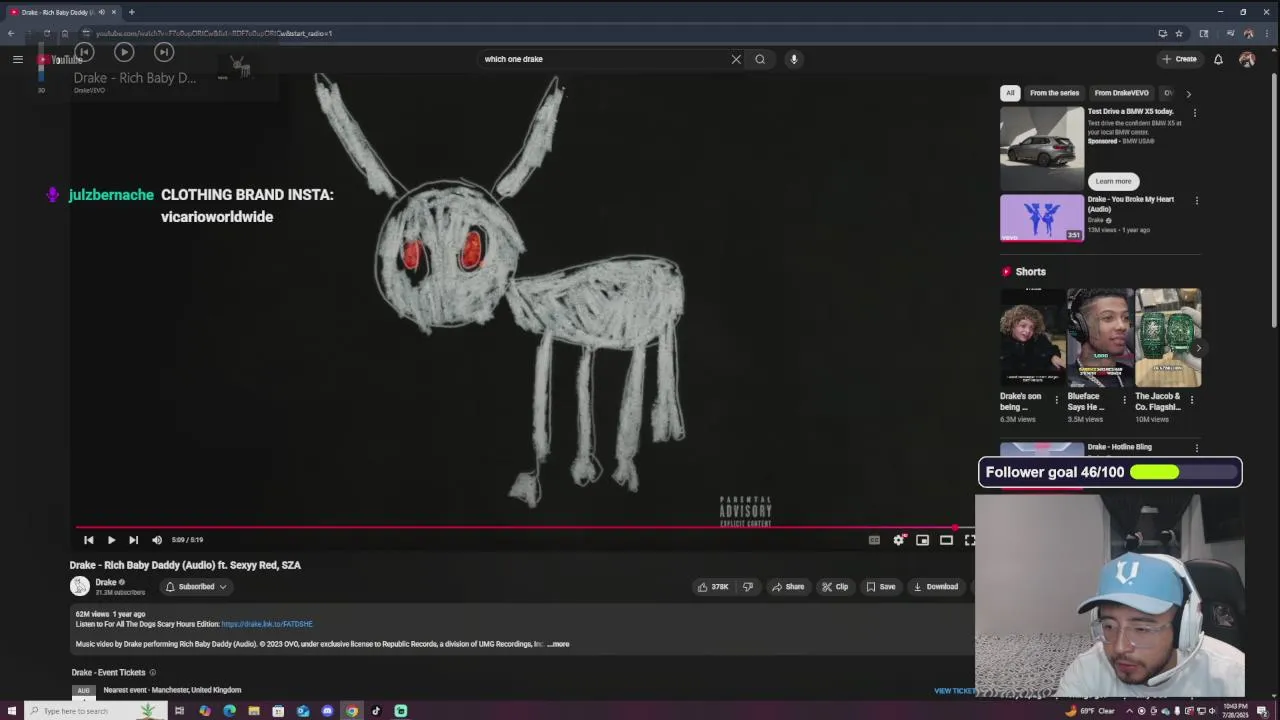This screenshot has height=720, width=1280.
Task: Open Drake's channel avatar
Action: coord(80,587)
